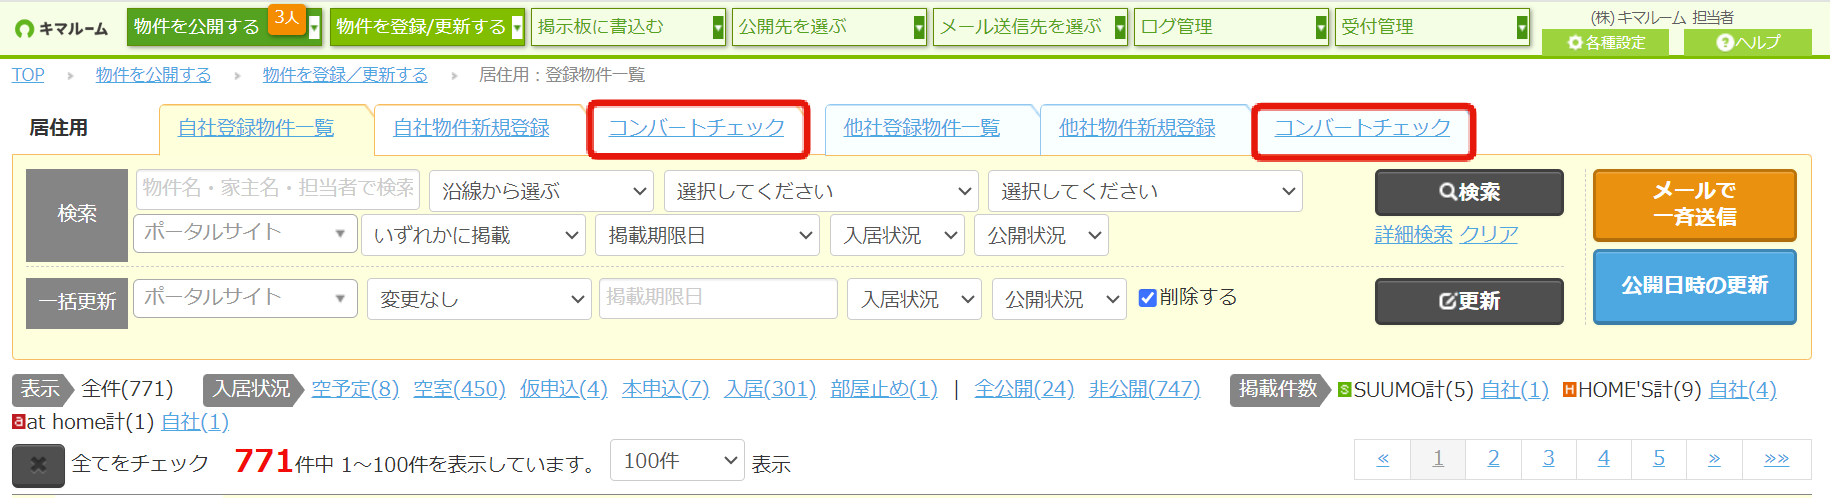The height and width of the screenshot is (498, 1830).
Task: Click at home 自社(1) link
Action: pos(195,422)
